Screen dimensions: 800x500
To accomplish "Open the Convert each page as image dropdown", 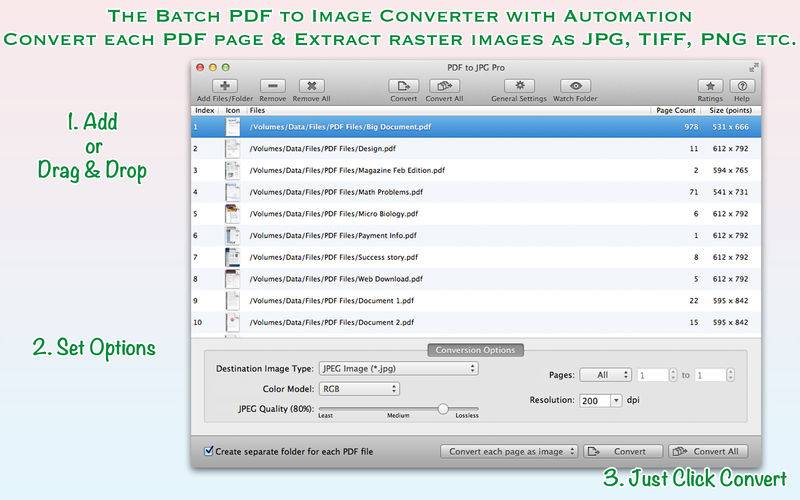I will click(509, 452).
